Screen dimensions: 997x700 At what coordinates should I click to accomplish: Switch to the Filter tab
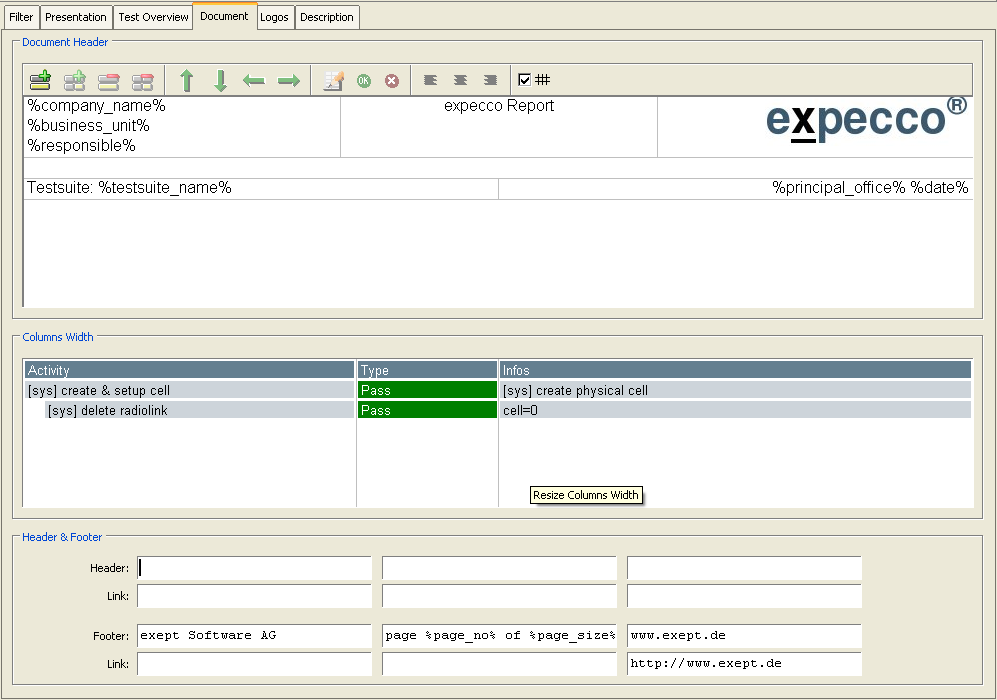[21, 17]
